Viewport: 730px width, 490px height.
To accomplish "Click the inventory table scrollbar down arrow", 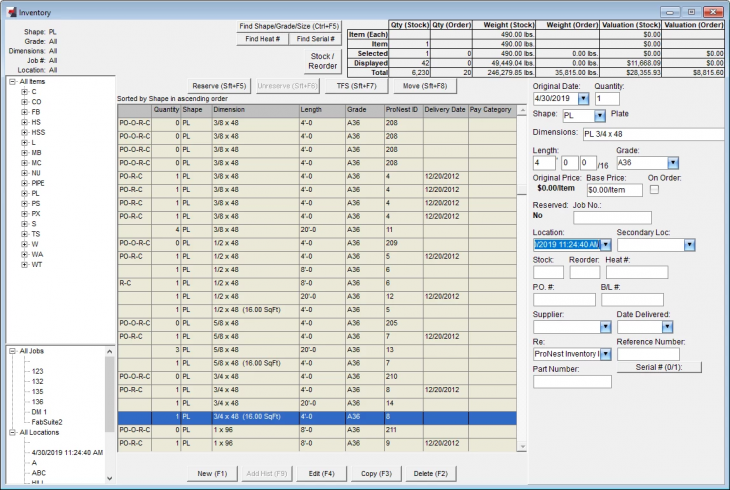I will pyautogui.click(x=522, y=447).
